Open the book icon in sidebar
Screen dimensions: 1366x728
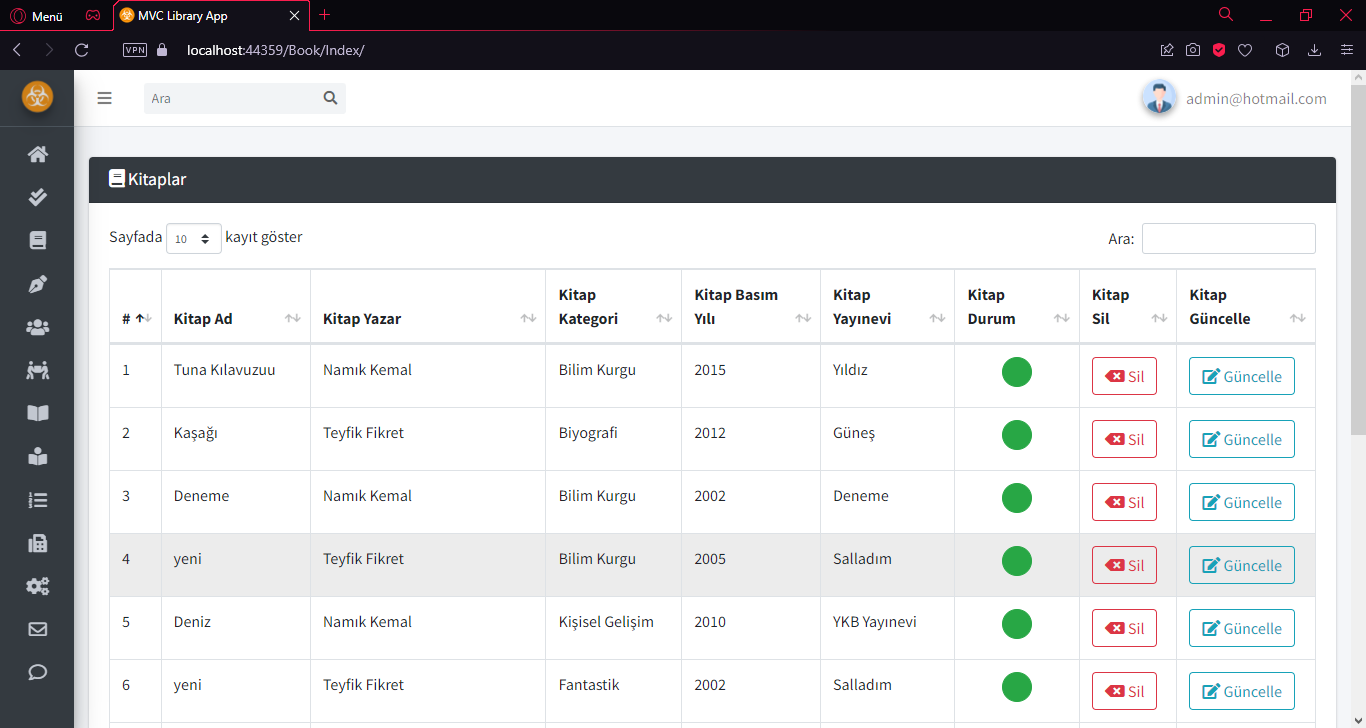[x=38, y=240]
